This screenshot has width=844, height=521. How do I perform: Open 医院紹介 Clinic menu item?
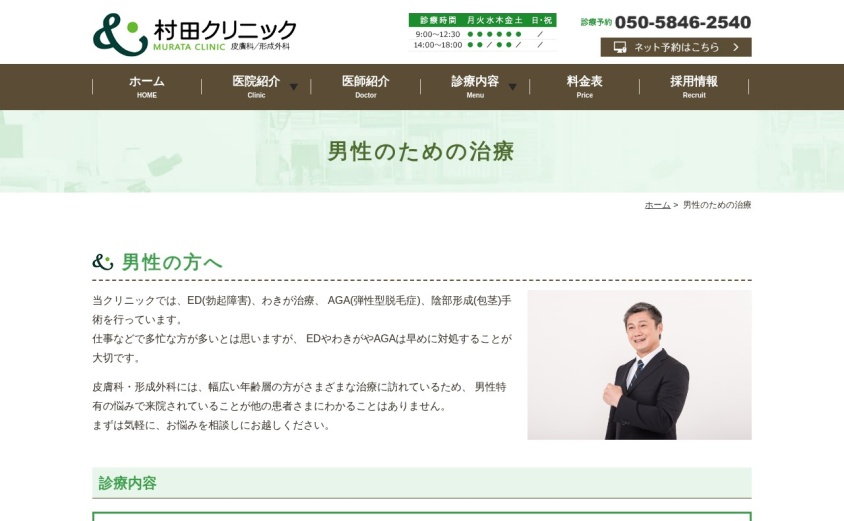(256, 87)
